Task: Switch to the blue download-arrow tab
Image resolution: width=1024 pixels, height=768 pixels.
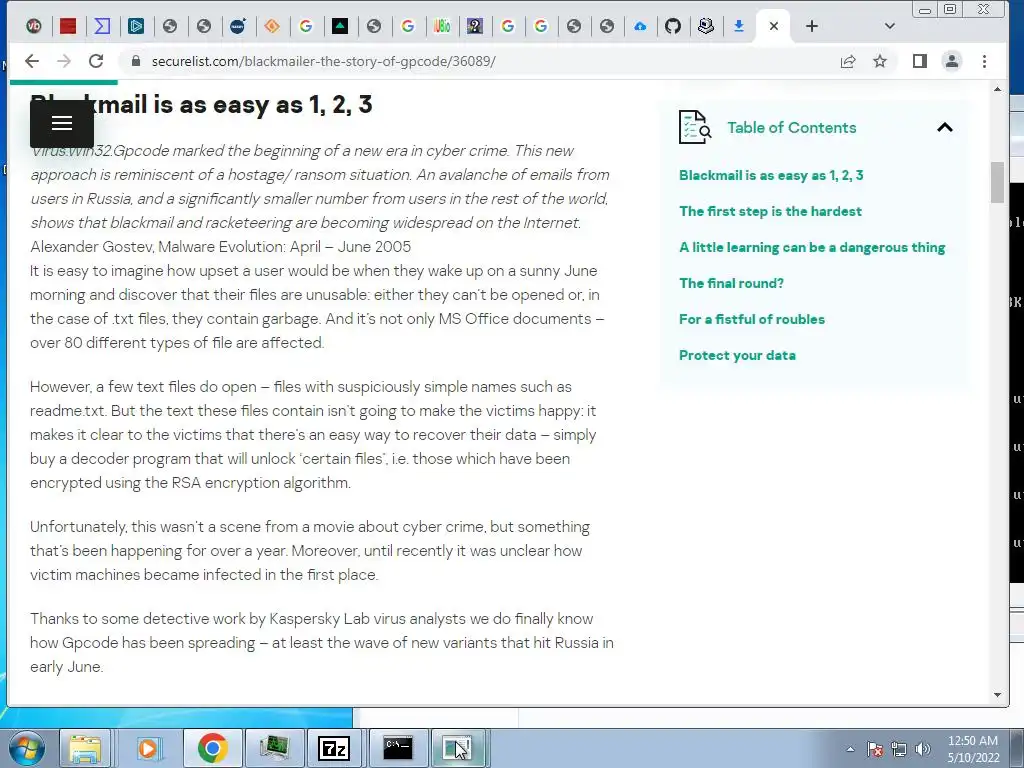Action: (739, 26)
